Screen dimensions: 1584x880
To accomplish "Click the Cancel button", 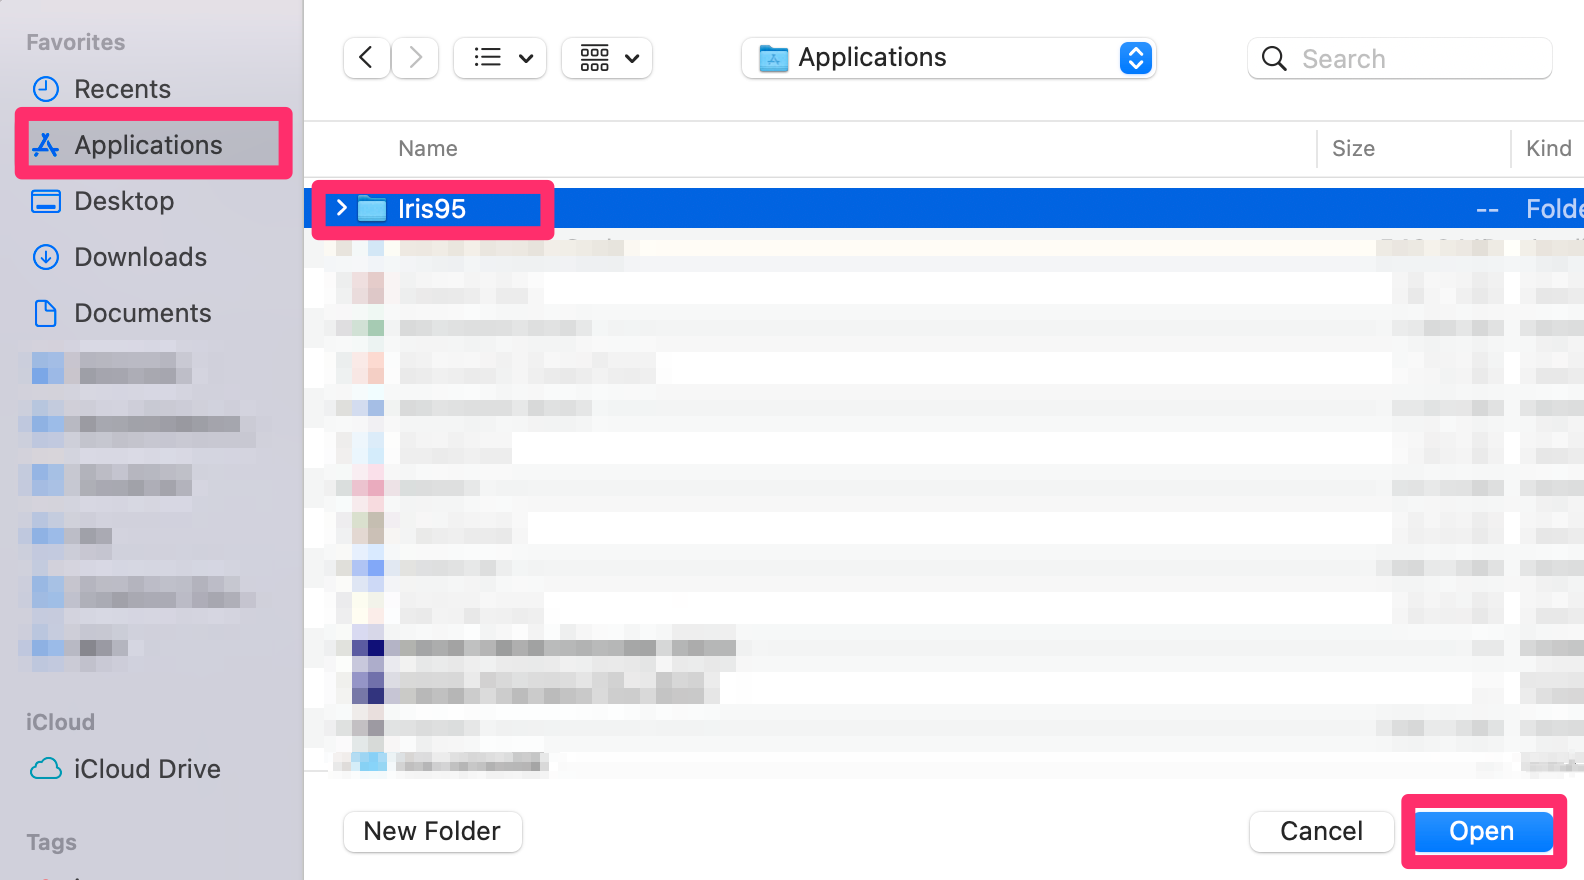I will tap(1321, 831).
